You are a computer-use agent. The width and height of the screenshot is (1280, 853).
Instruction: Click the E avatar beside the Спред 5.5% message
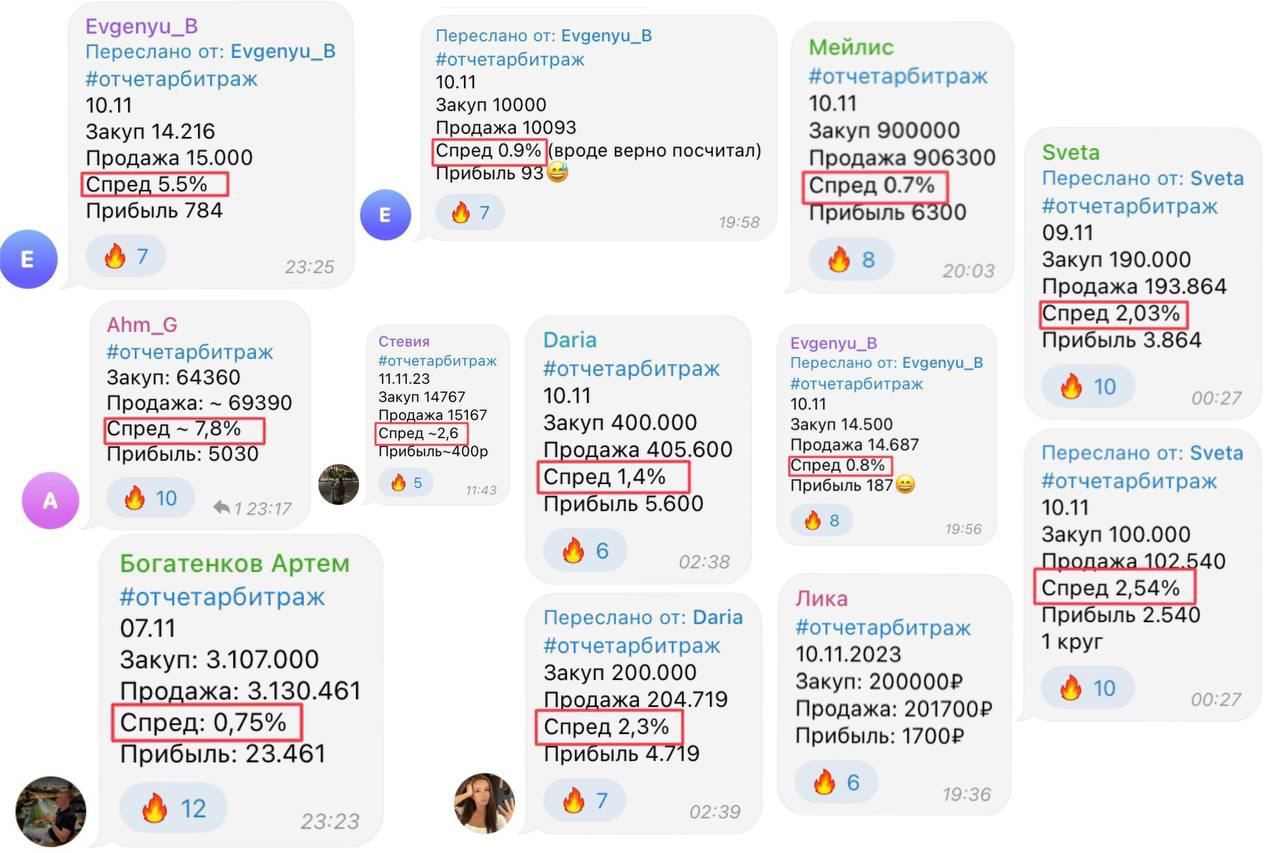[28, 259]
